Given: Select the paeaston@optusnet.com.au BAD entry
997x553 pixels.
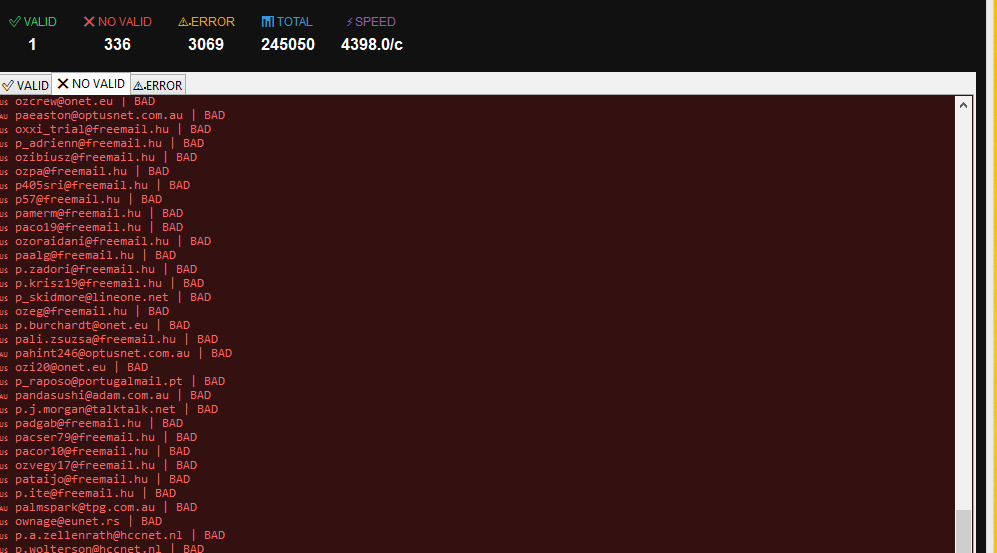Looking at the screenshot, I should click(120, 115).
